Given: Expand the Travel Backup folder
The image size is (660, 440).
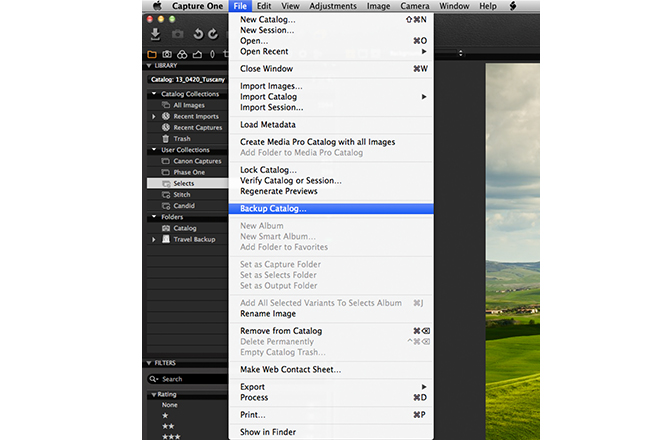Looking at the screenshot, I should click(154, 239).
